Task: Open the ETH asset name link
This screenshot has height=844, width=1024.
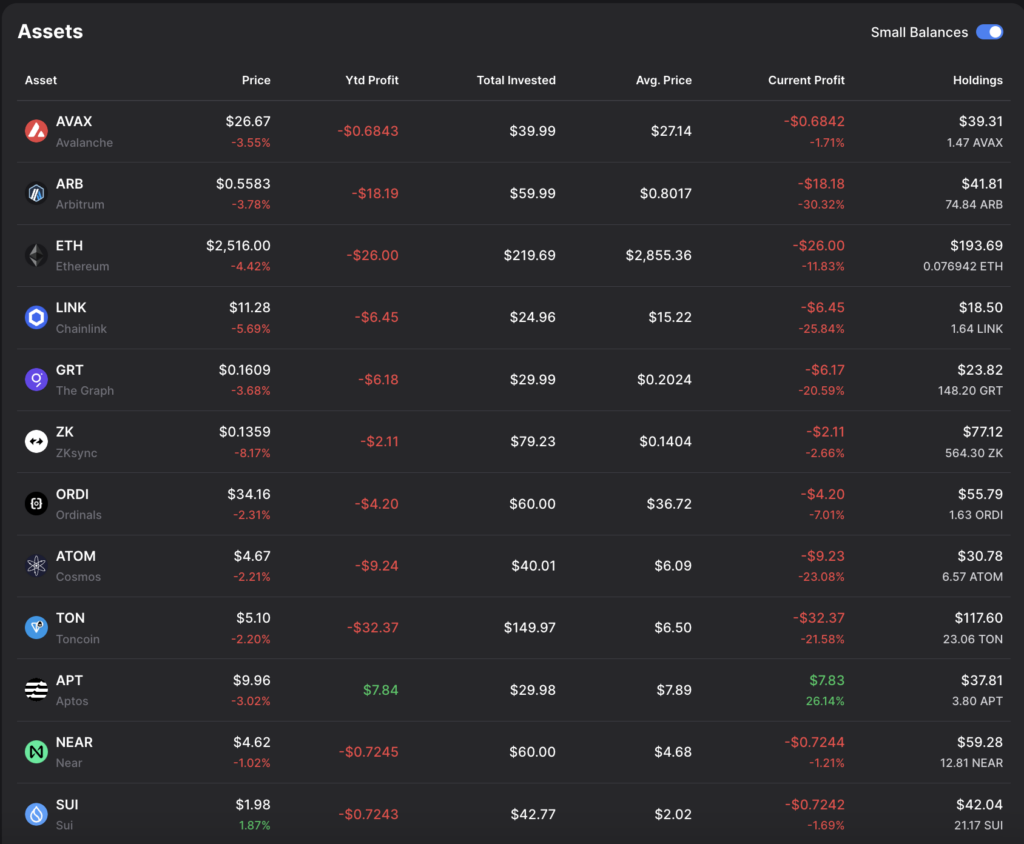Action: 70,246
